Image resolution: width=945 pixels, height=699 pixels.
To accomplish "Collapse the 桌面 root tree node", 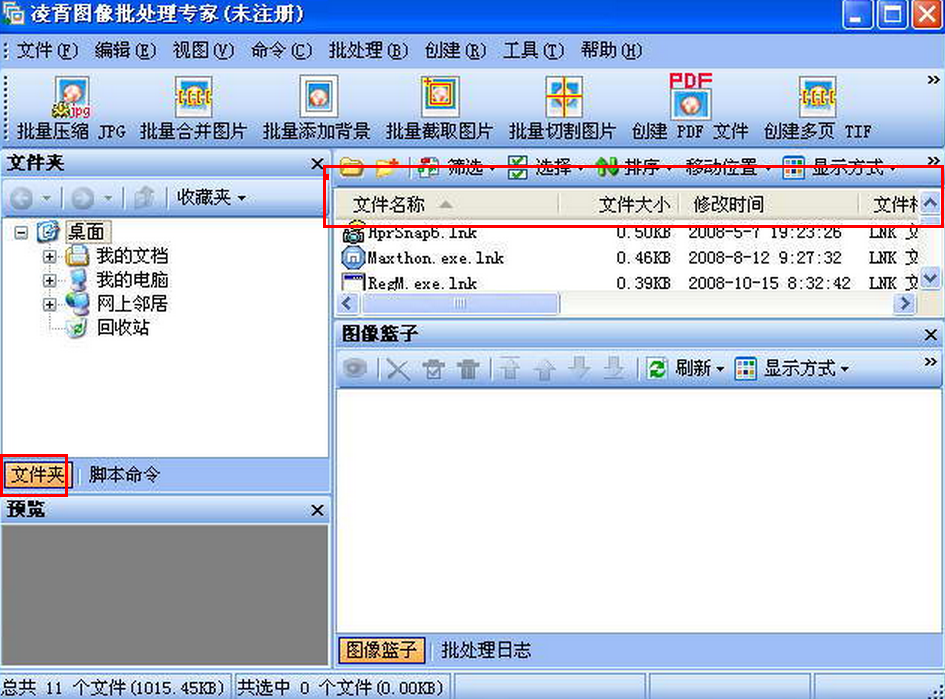I will 21,232.
